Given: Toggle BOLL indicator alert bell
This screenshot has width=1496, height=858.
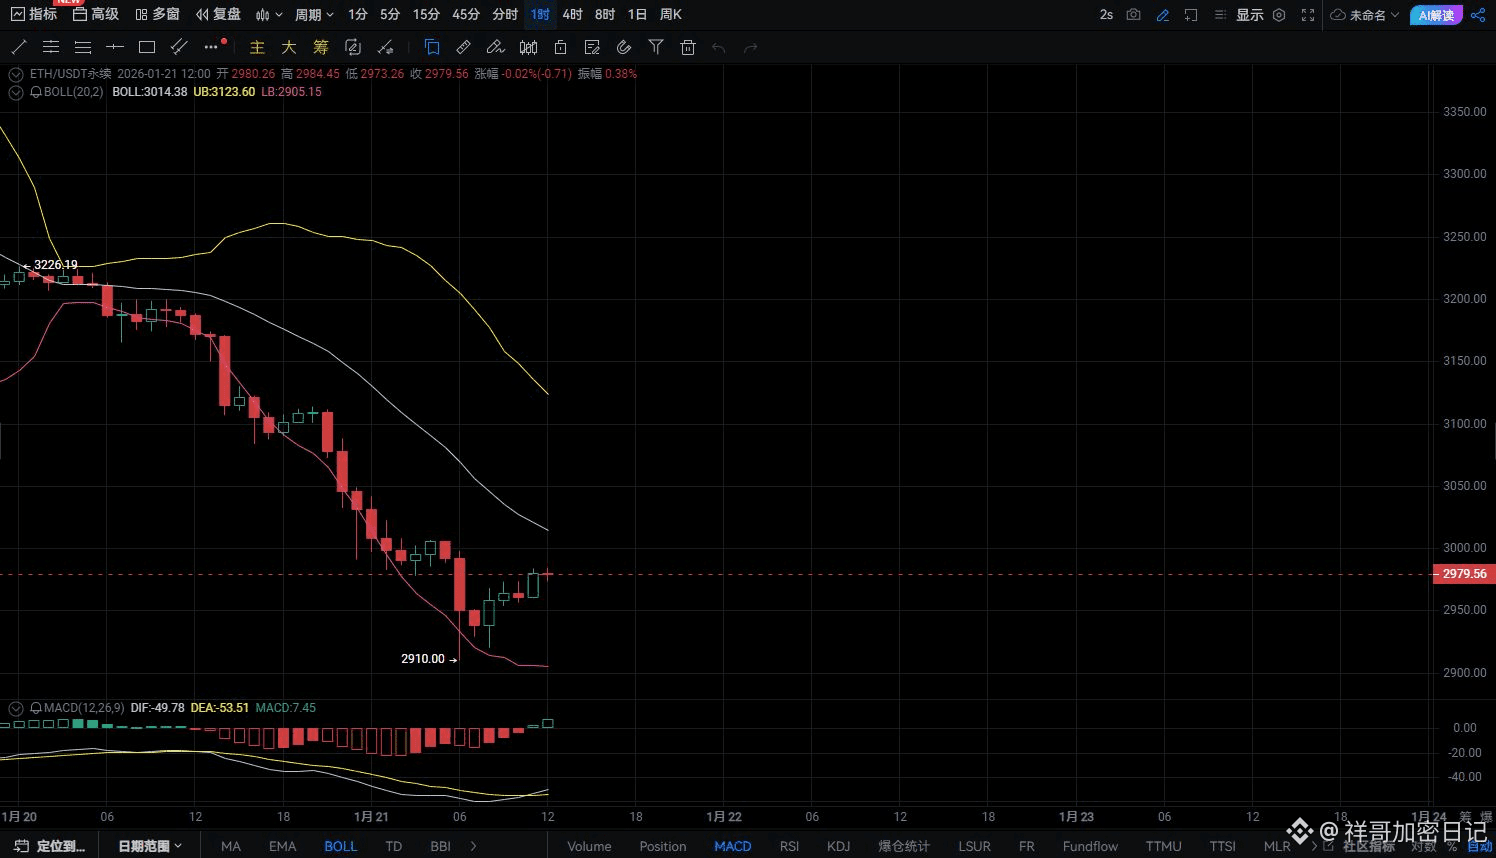Looking at the screenshot, I should (x=36, y=92).
